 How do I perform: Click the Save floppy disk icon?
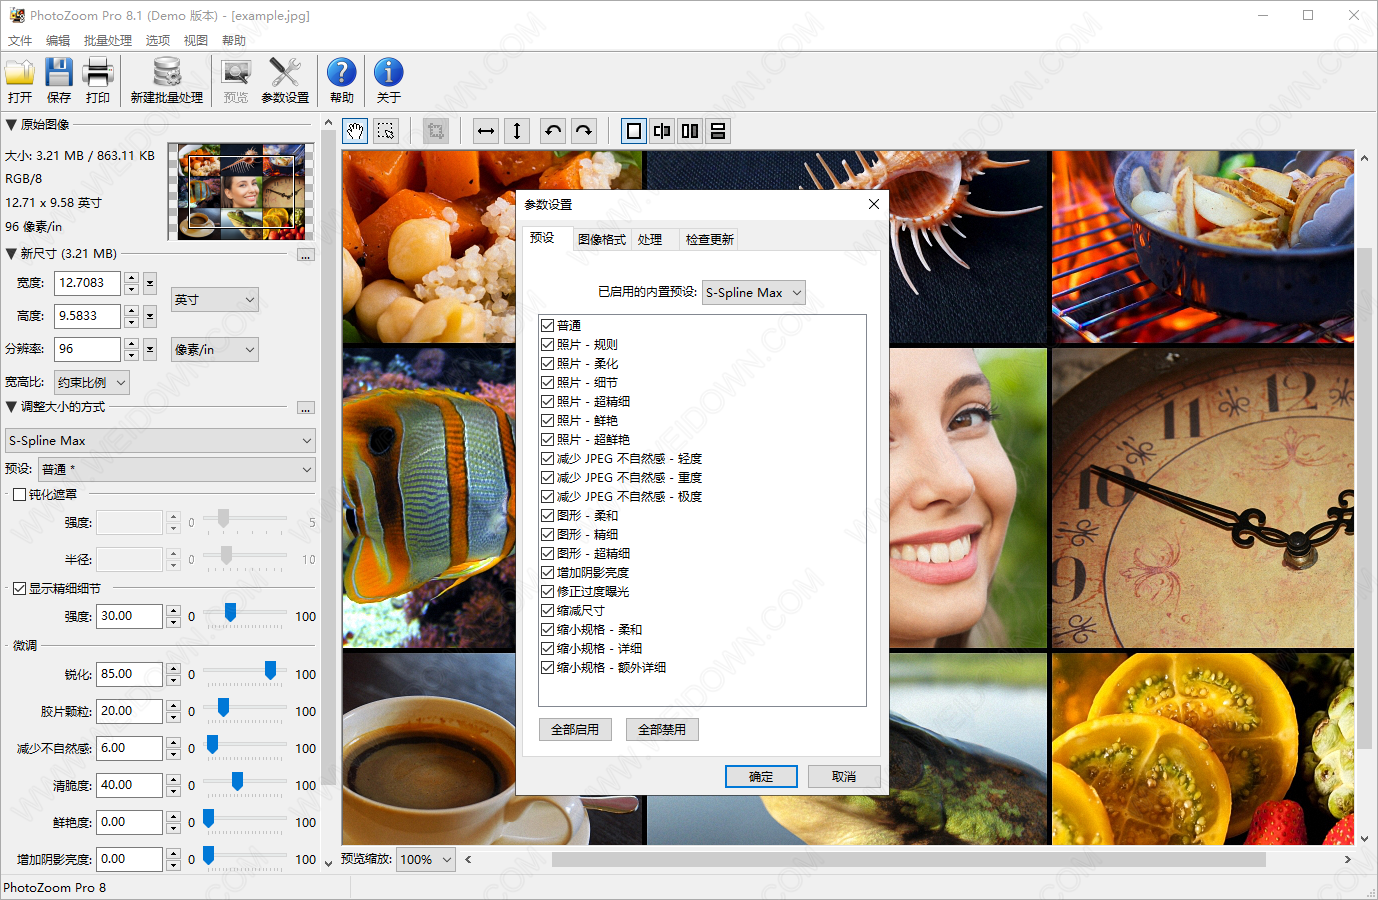click(59, 74)
